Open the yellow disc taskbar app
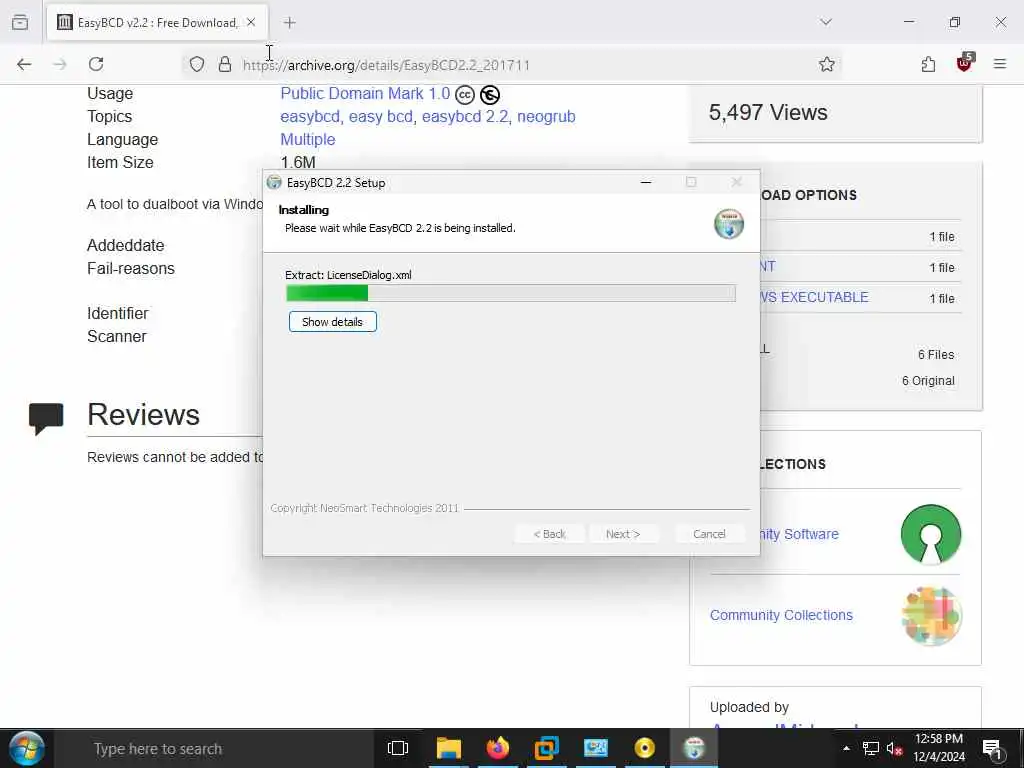 [645, 748]
